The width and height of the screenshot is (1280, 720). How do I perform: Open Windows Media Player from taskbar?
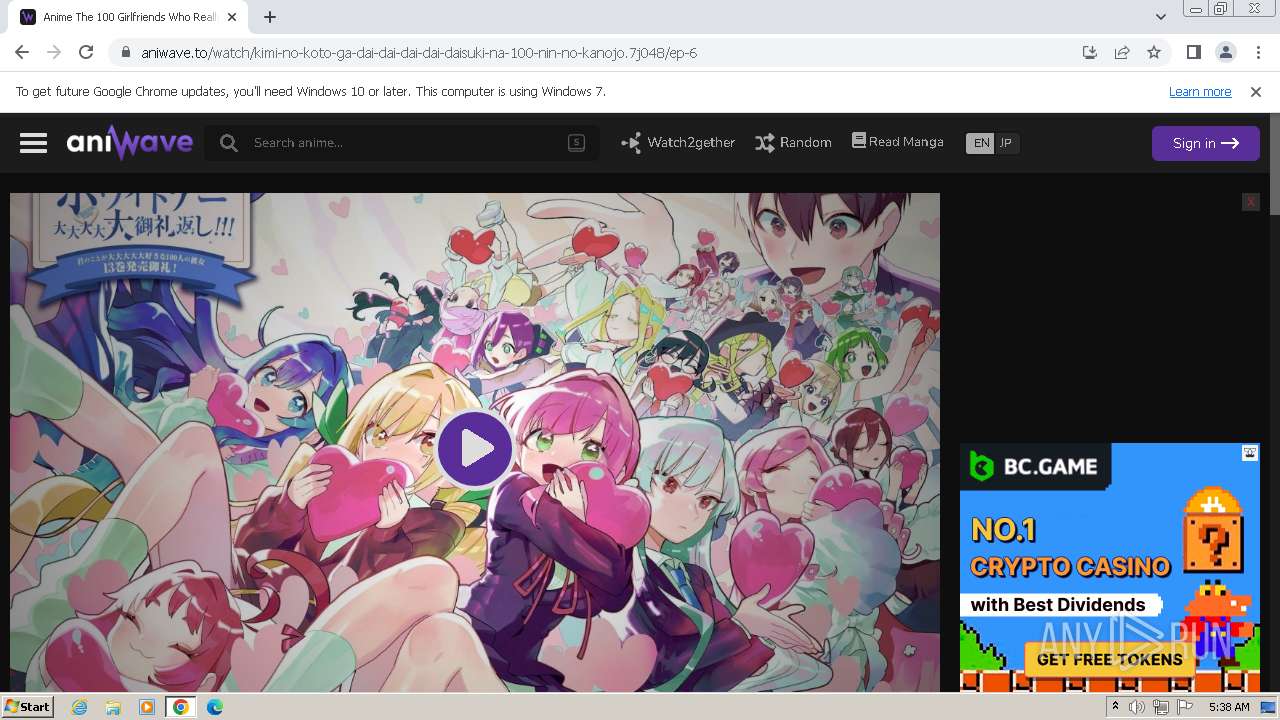[x=147, y=707]
